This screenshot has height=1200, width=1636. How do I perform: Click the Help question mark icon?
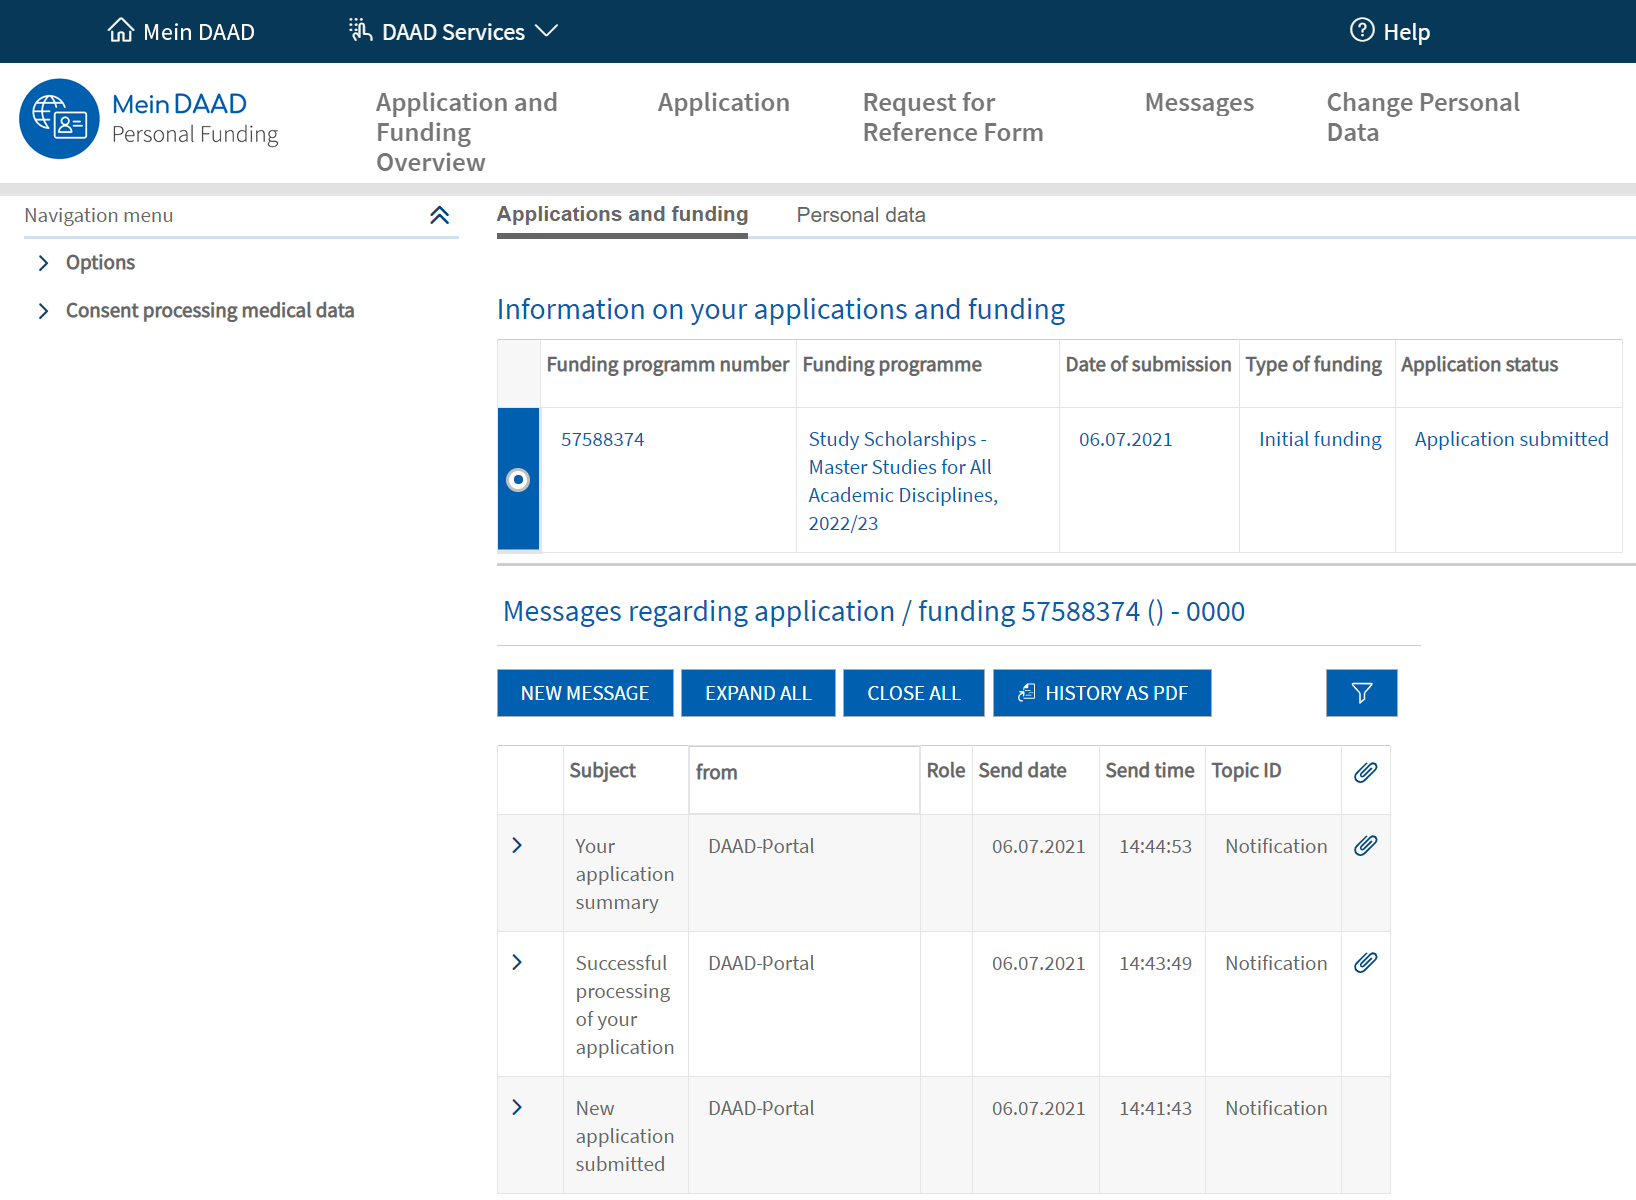click(1362, 30)
